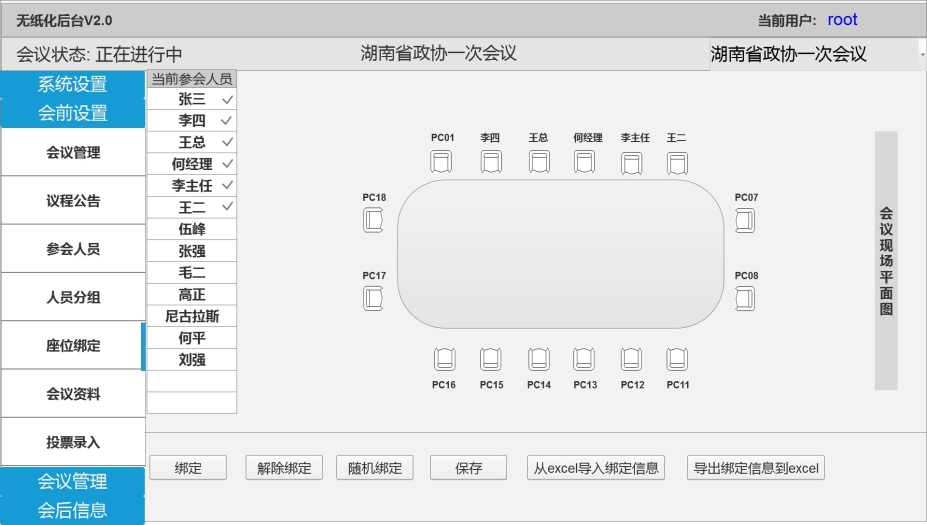Screen dimensions: 927x525
Task: Open the 参会人员 menu item
Action: click(73, 249)
